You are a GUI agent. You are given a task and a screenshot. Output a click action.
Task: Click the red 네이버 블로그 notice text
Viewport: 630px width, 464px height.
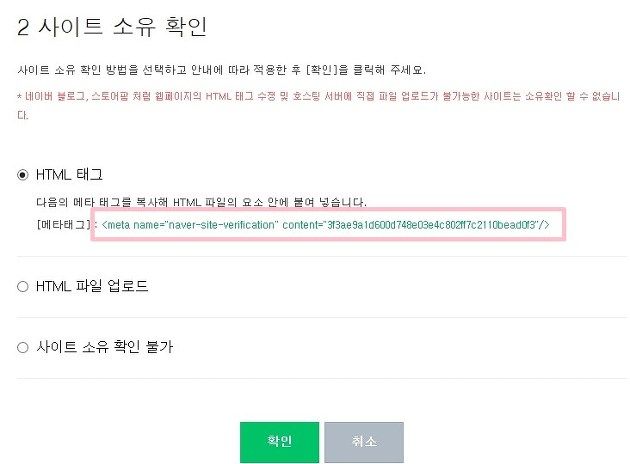(x=319, y=96)
